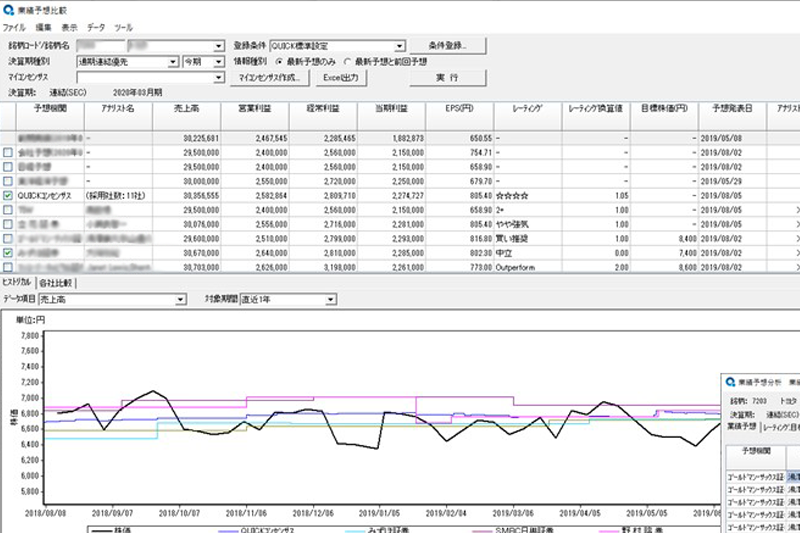Open the データ menu
The height and width of the screenshot is (533, 800).
click(96, 27)
